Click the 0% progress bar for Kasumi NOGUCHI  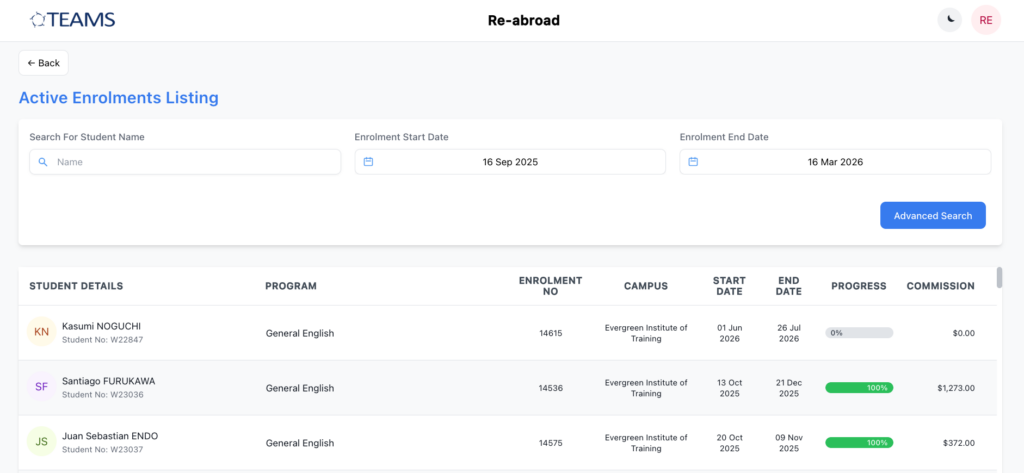(x=859, y=333)
